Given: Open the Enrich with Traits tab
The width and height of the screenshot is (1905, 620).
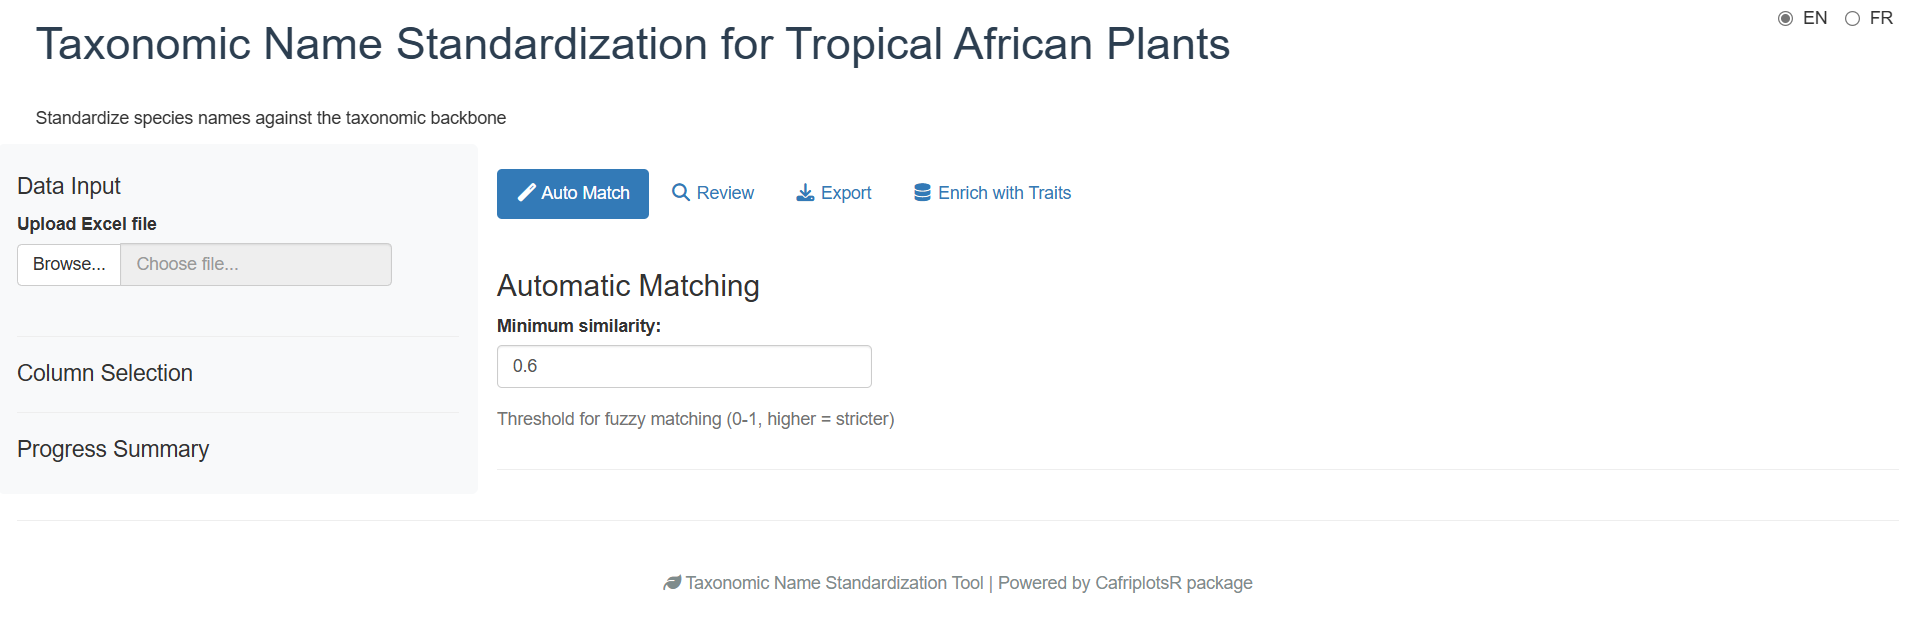Looking at the screenshot, I should click(1004, 193).
